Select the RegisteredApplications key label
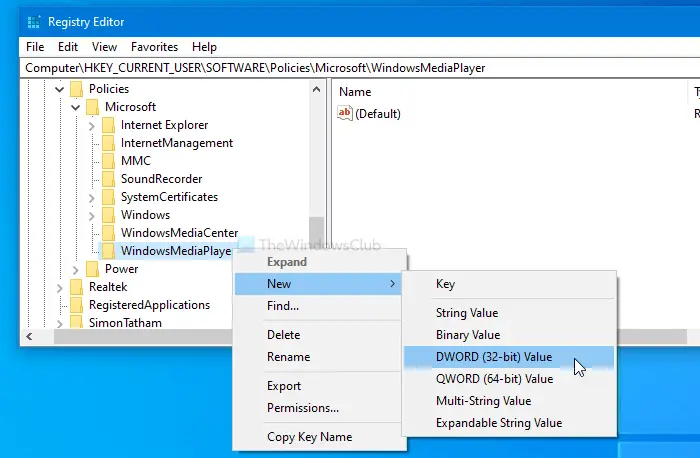 coord(149,305)
